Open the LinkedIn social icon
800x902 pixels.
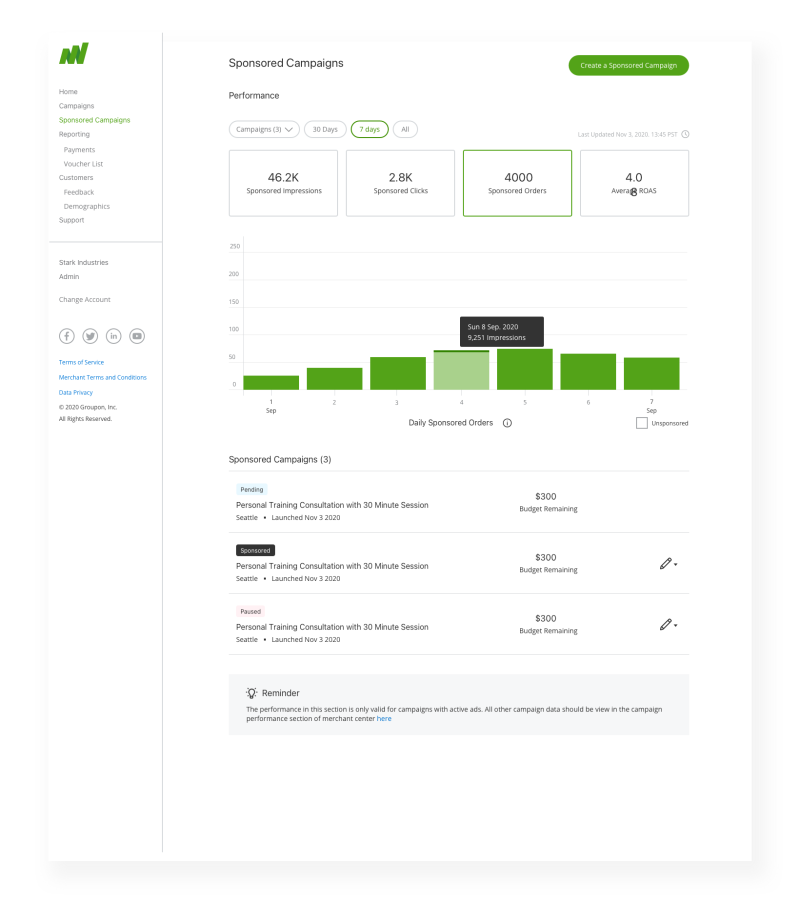point(113,336)
